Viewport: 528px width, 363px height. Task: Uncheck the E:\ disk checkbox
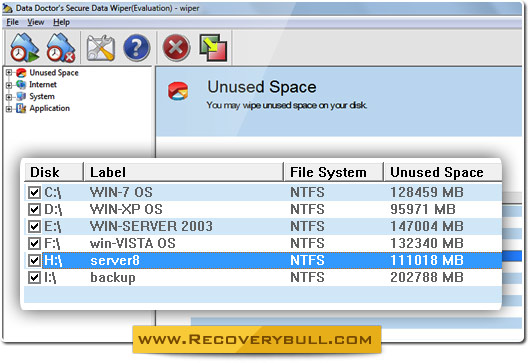click(34, 226)
